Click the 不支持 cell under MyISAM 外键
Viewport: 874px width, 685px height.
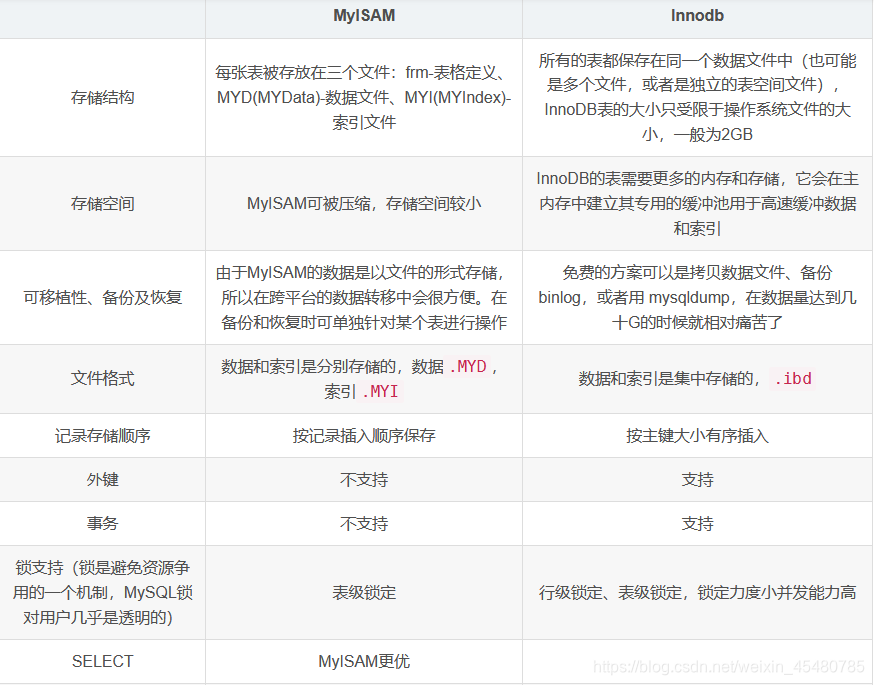click(x=363, y=479)
